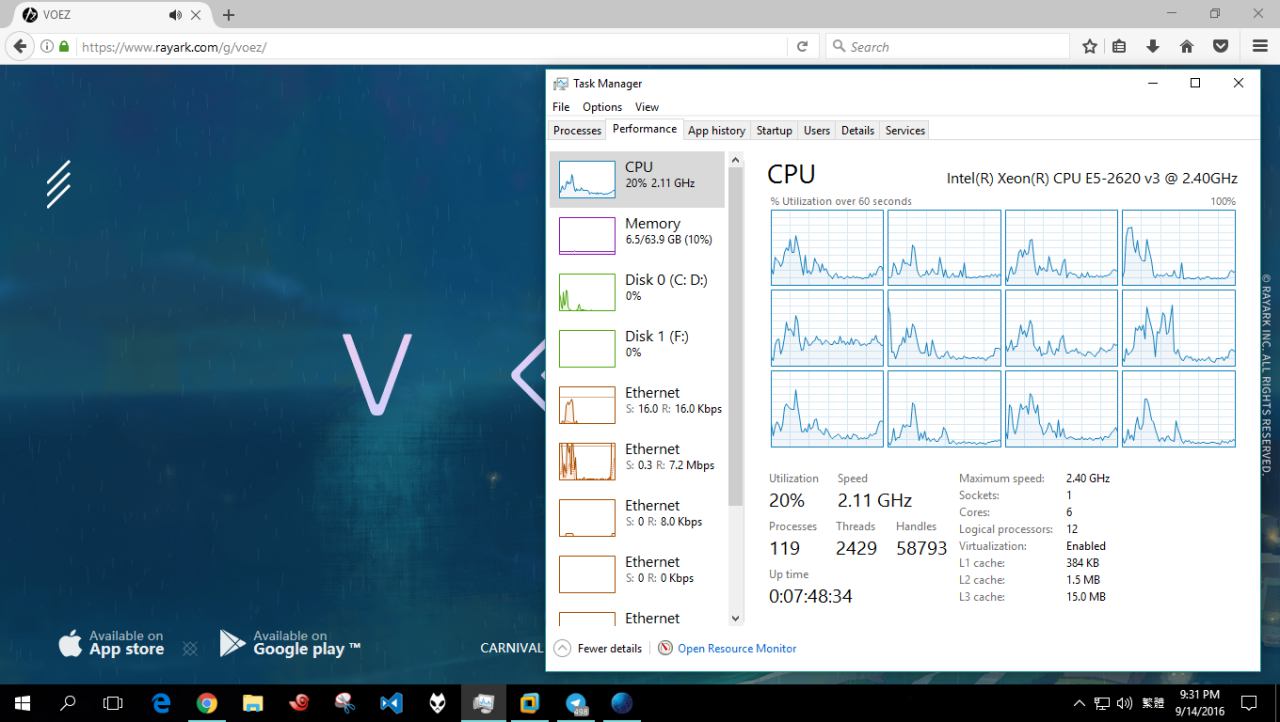Go back in Firefox

pos(20,46)
